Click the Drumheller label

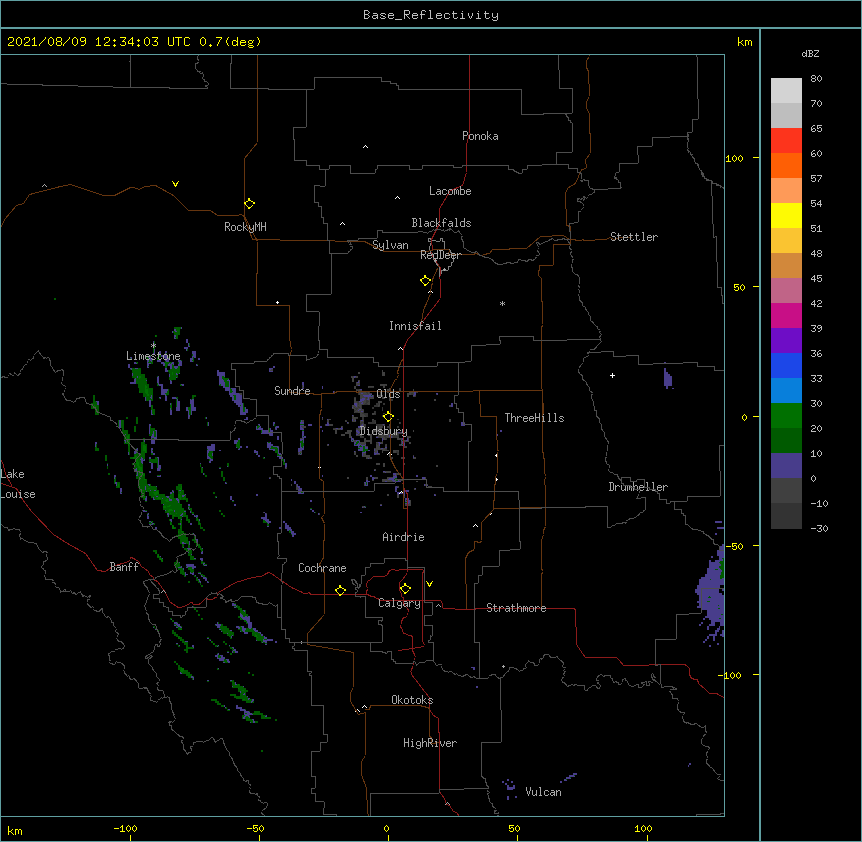click(x=638, y=487)
